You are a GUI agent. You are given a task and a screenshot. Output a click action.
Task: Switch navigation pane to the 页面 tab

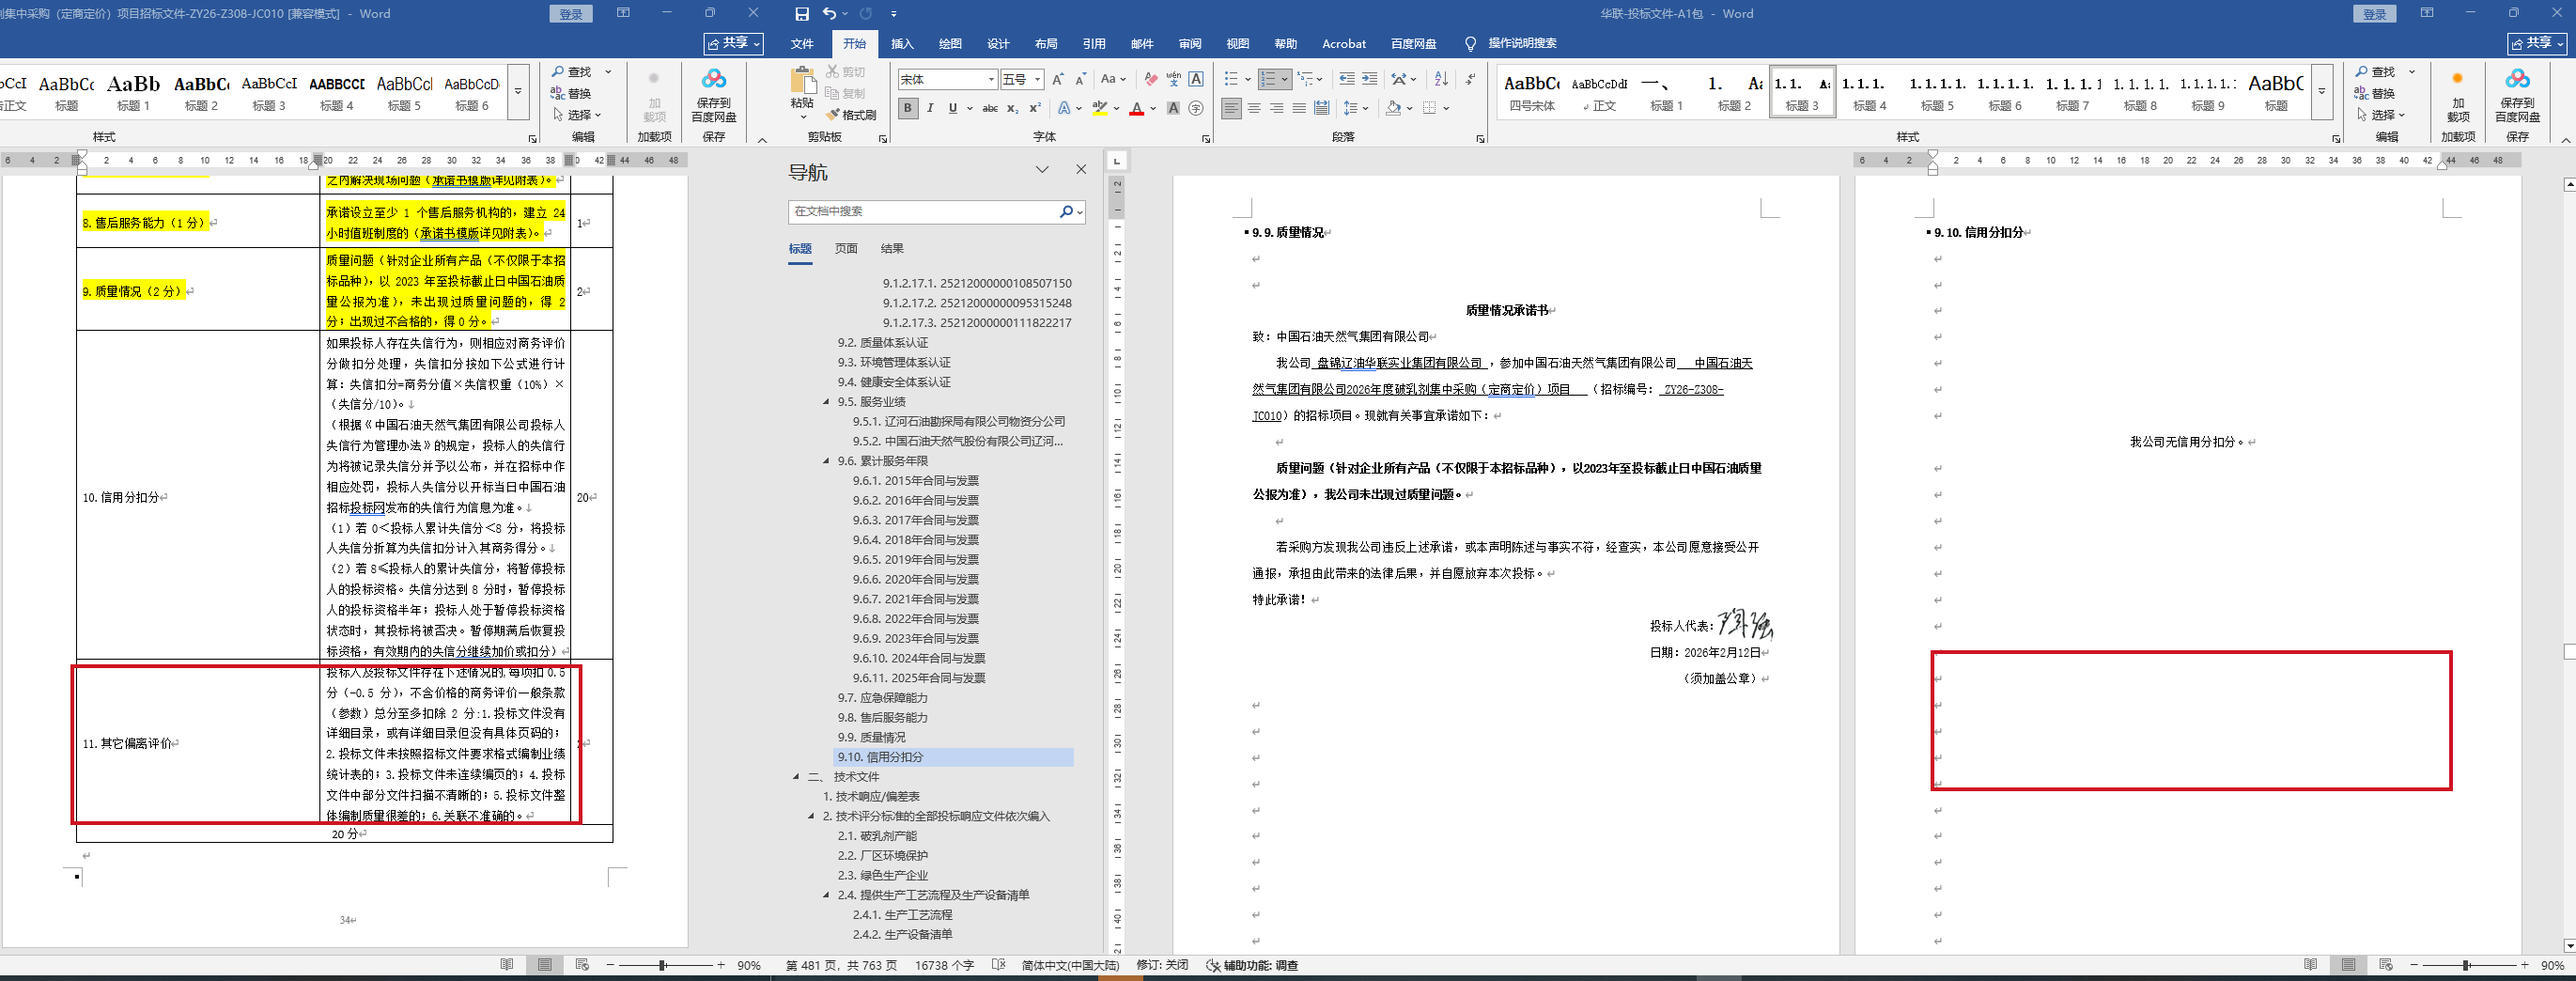pos(846,249)
